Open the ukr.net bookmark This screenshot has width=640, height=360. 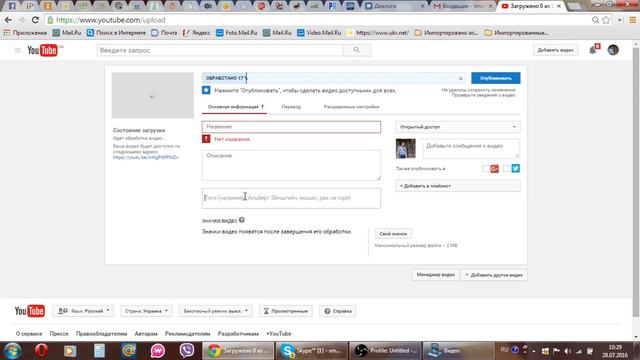378,33
